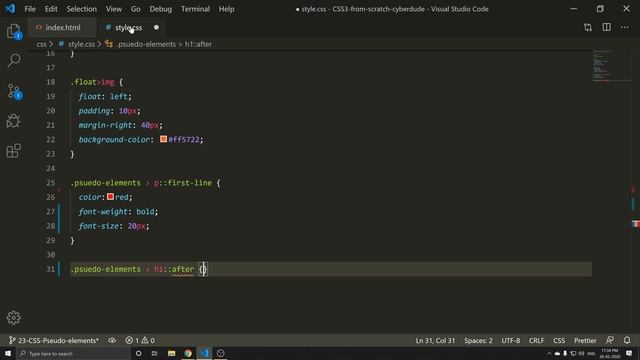Switch to VS Code taskbar icon

(x=204, y=353)
